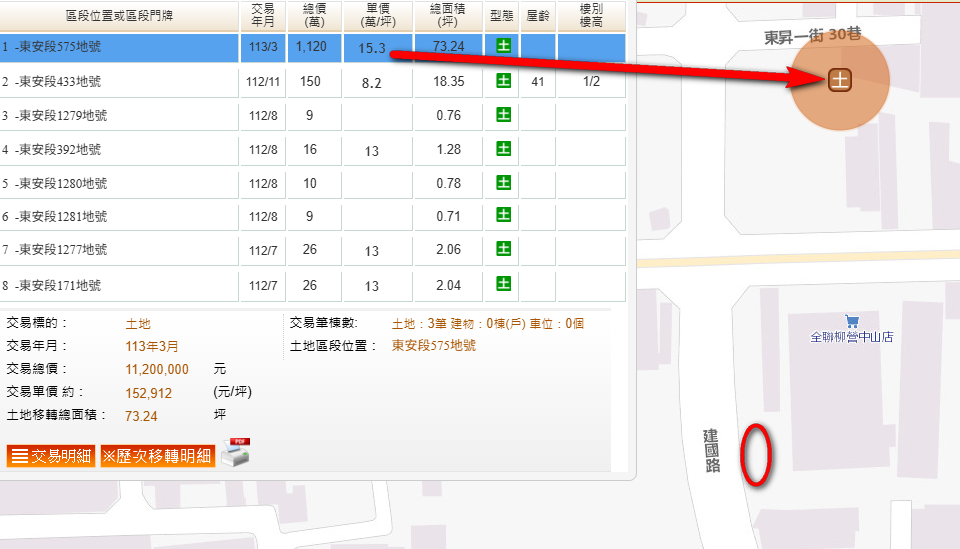Select row 7 -東安段1277地號
960x549 pixels.
312,250
